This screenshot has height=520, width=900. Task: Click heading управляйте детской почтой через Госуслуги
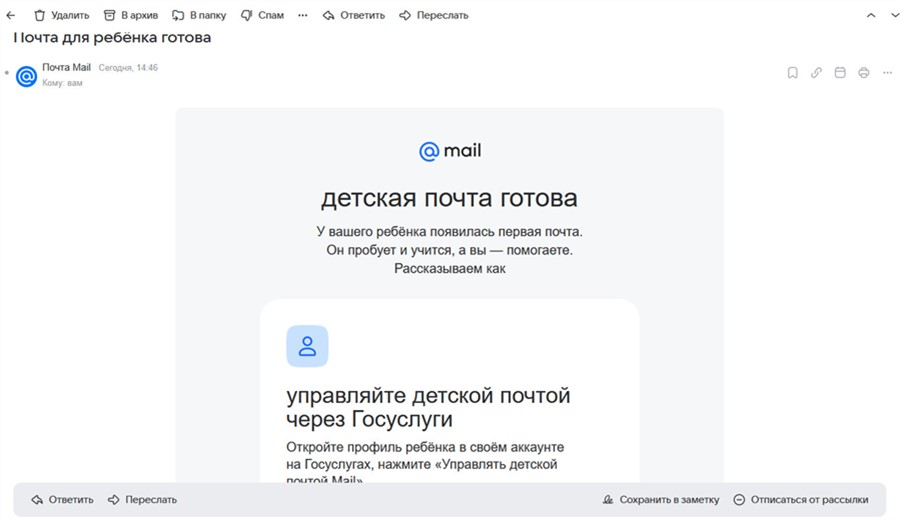coord(428,408)
